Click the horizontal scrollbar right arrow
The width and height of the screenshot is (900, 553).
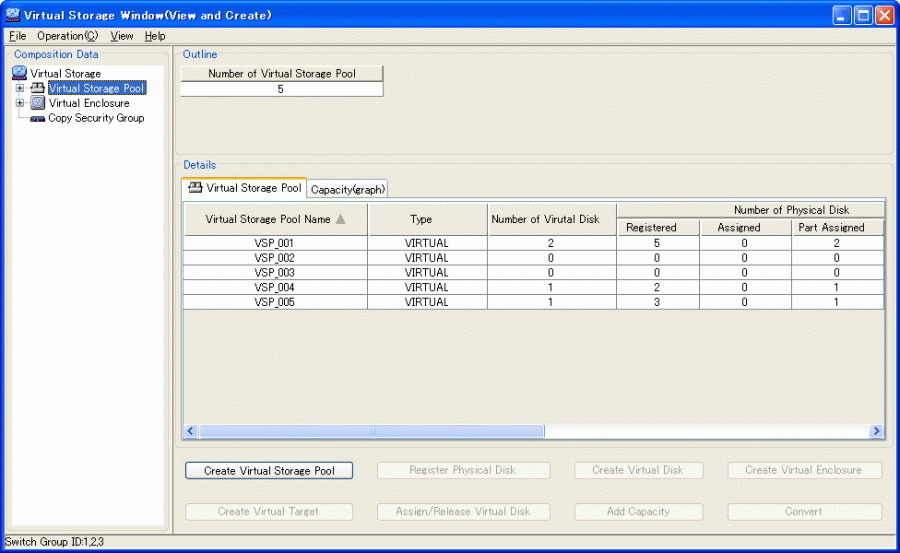(x=876, y=431)
